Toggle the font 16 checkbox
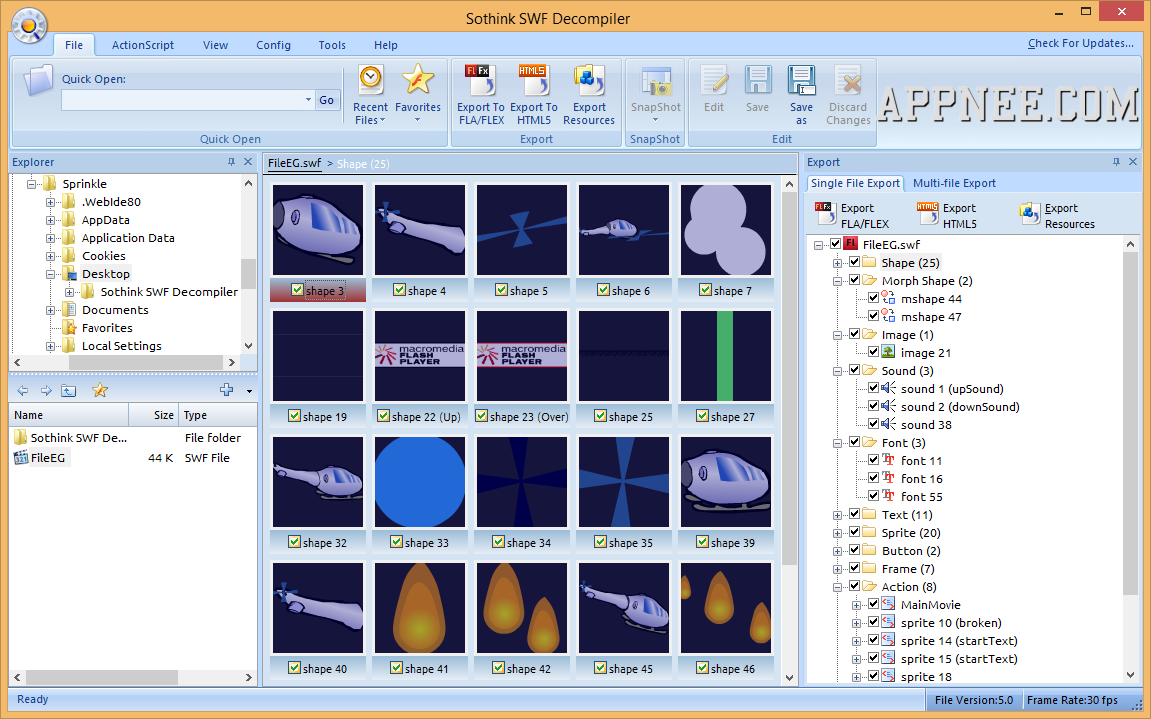1151x719 pixels. coord(874,478)
